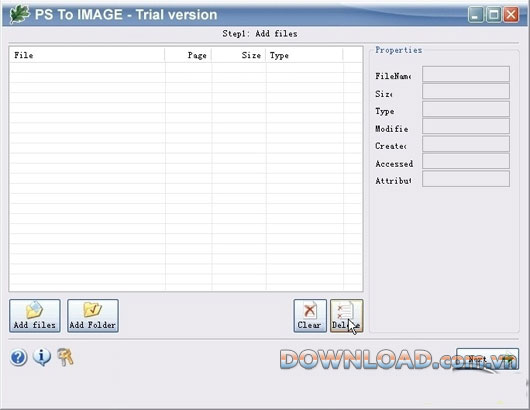The image size is (530, 410).
Task: Go to the Next step
Action: pyautogui.click(x=487, y=359)
